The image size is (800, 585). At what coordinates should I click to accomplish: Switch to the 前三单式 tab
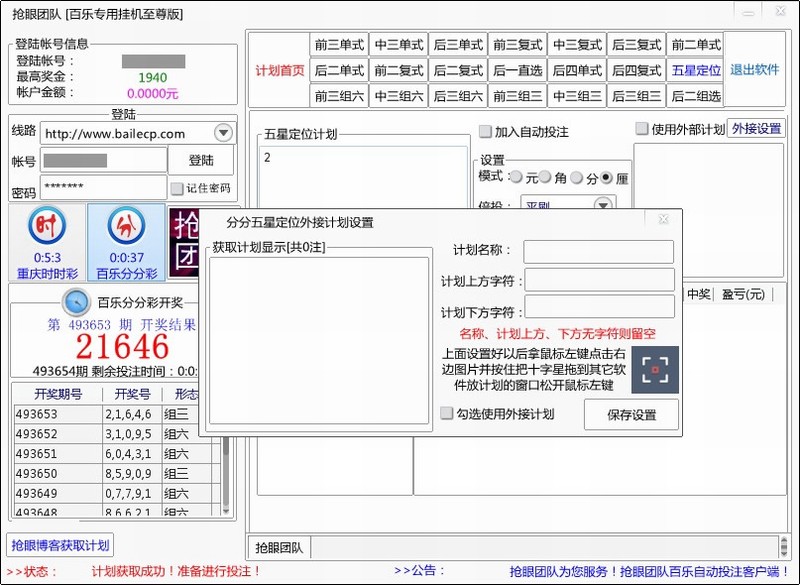[x=339, y=45]
